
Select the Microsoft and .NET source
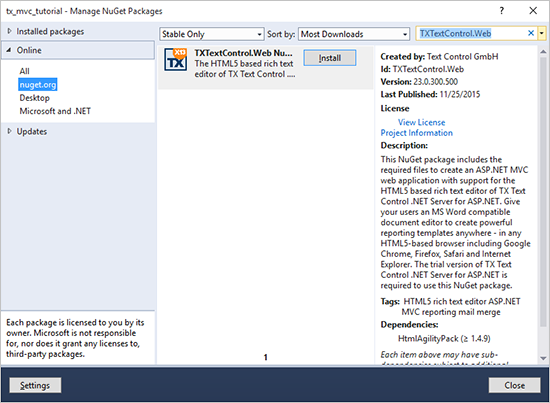(55, 111)
